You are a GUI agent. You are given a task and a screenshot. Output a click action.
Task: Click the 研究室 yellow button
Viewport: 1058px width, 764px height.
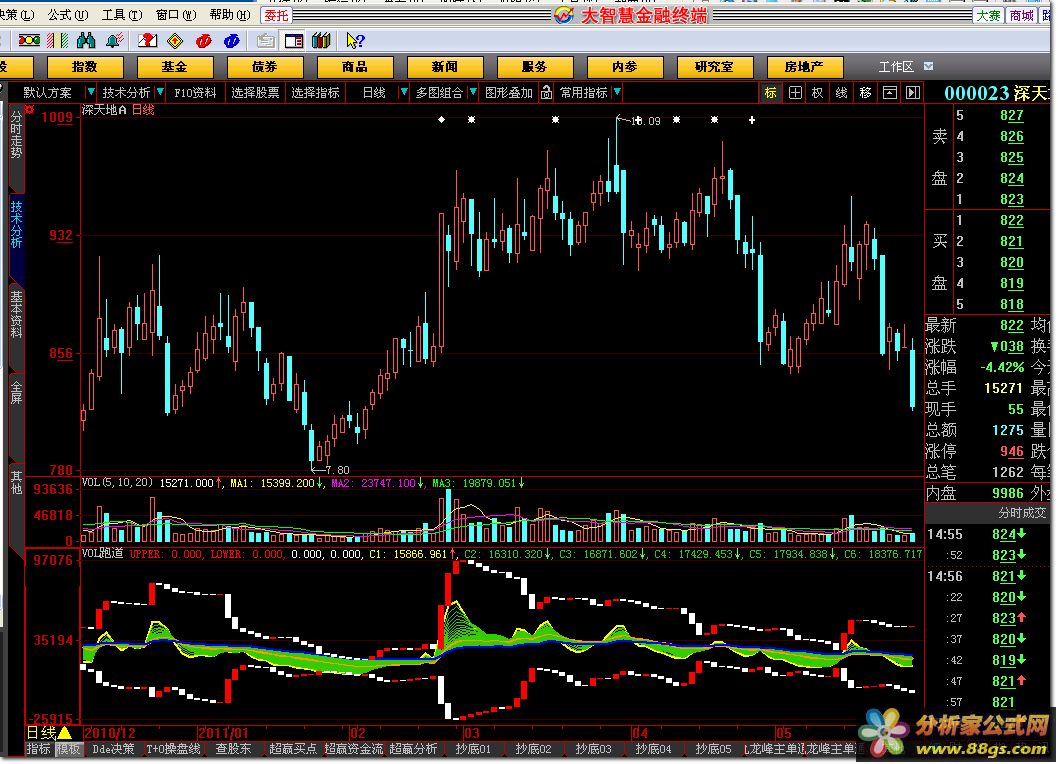[x=715, y=67]
